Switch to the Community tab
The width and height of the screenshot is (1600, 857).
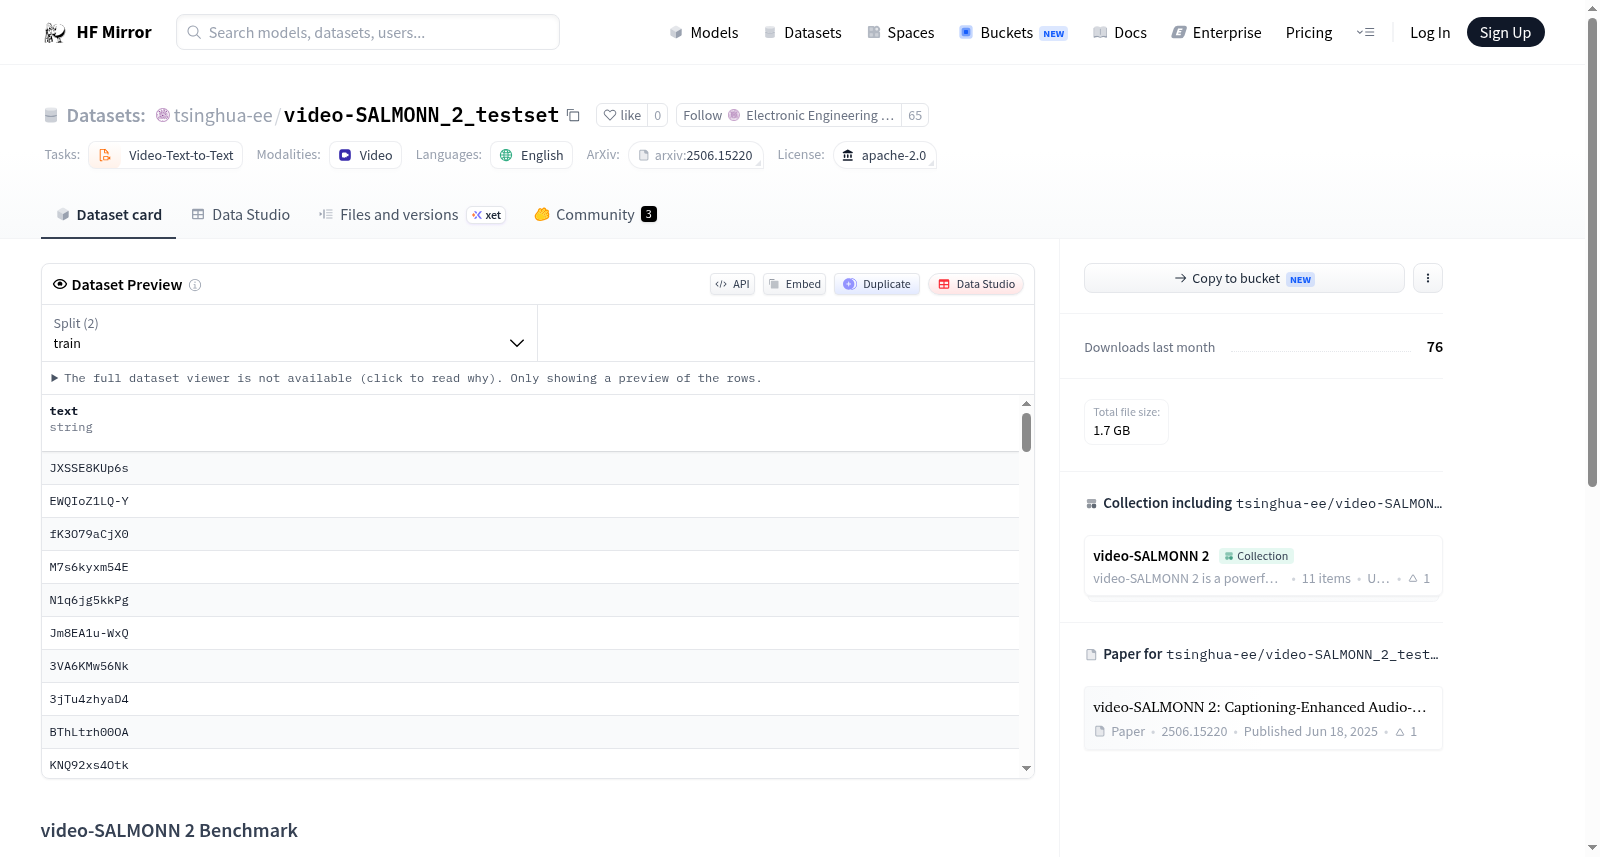595,215
